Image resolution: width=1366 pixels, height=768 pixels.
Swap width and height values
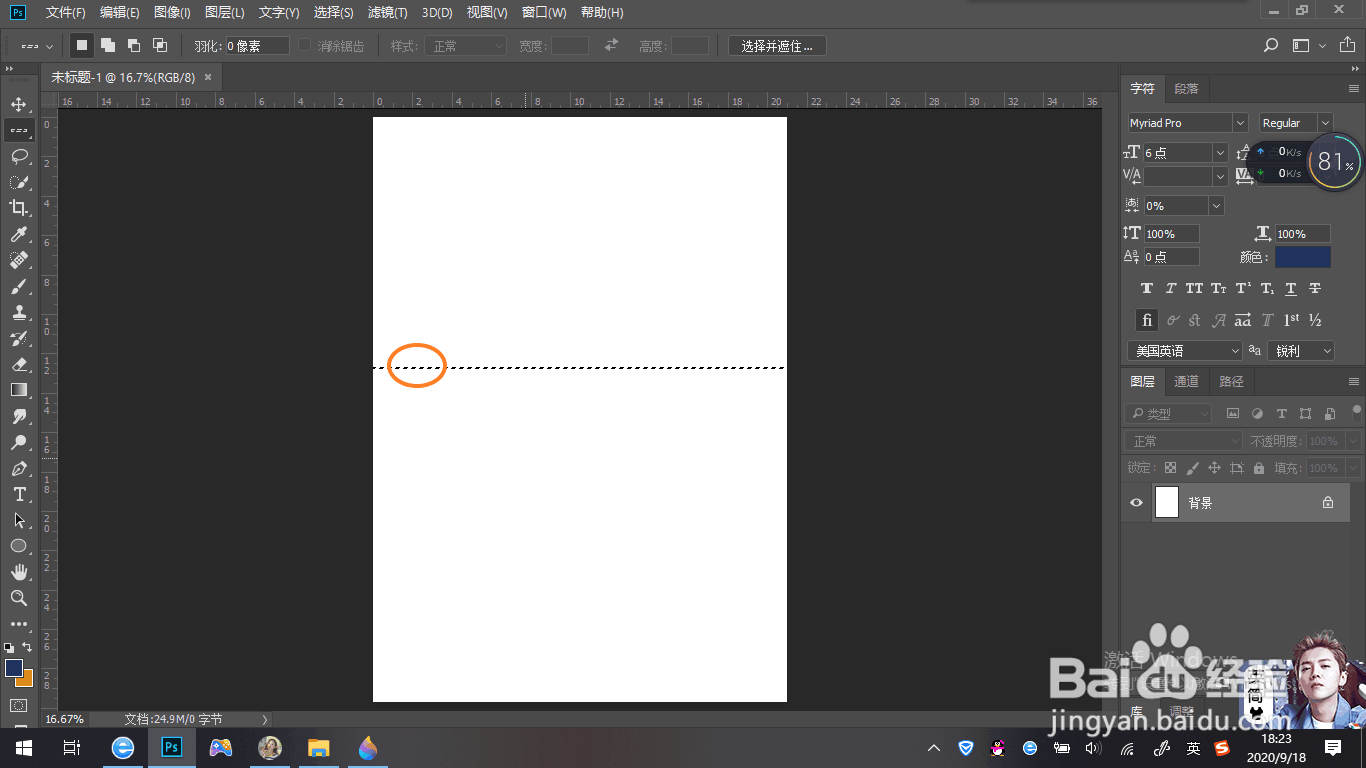click(611, 45)
